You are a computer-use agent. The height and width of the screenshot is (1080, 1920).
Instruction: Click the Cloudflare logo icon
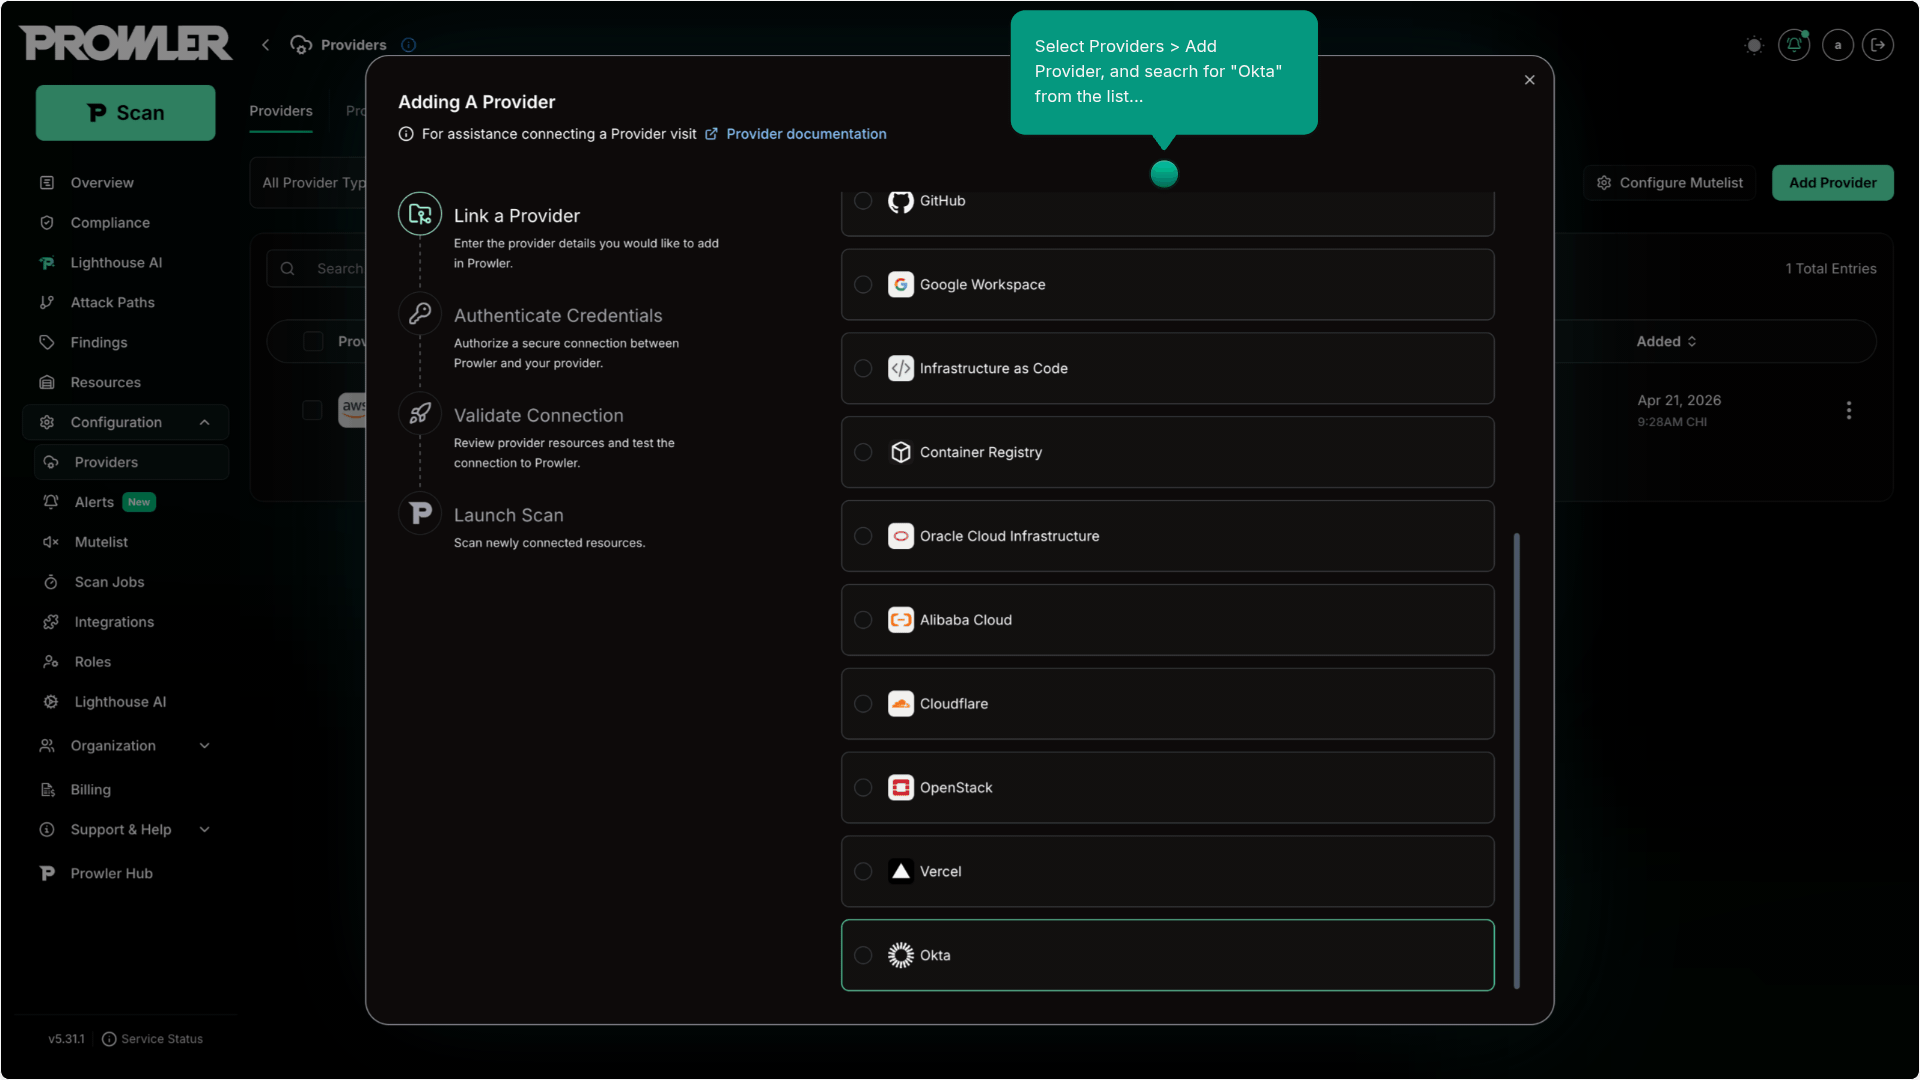pos(901,705)
